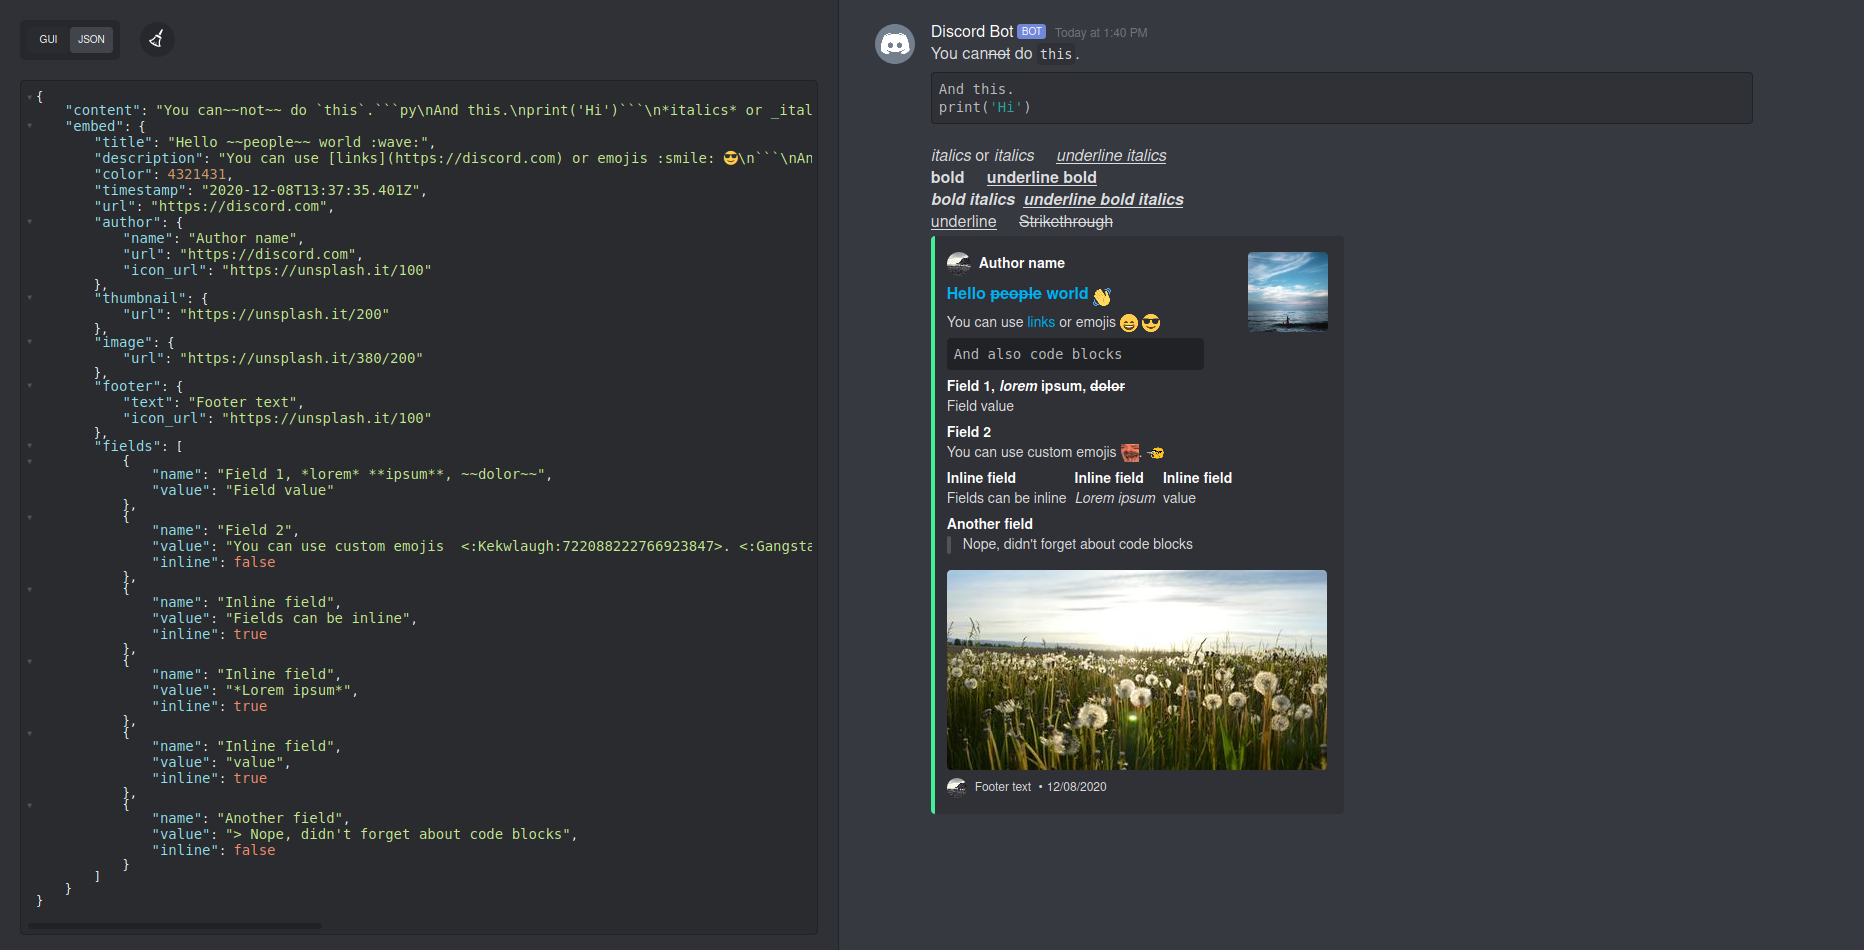Open the embed sky thumbnail image
The width and height of the screenshot is (1864, 950).
1288,292
